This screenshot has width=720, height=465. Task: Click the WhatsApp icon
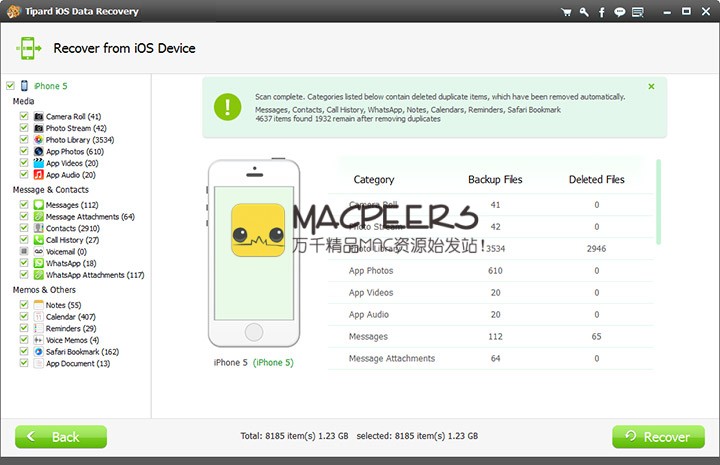[39, 263]
